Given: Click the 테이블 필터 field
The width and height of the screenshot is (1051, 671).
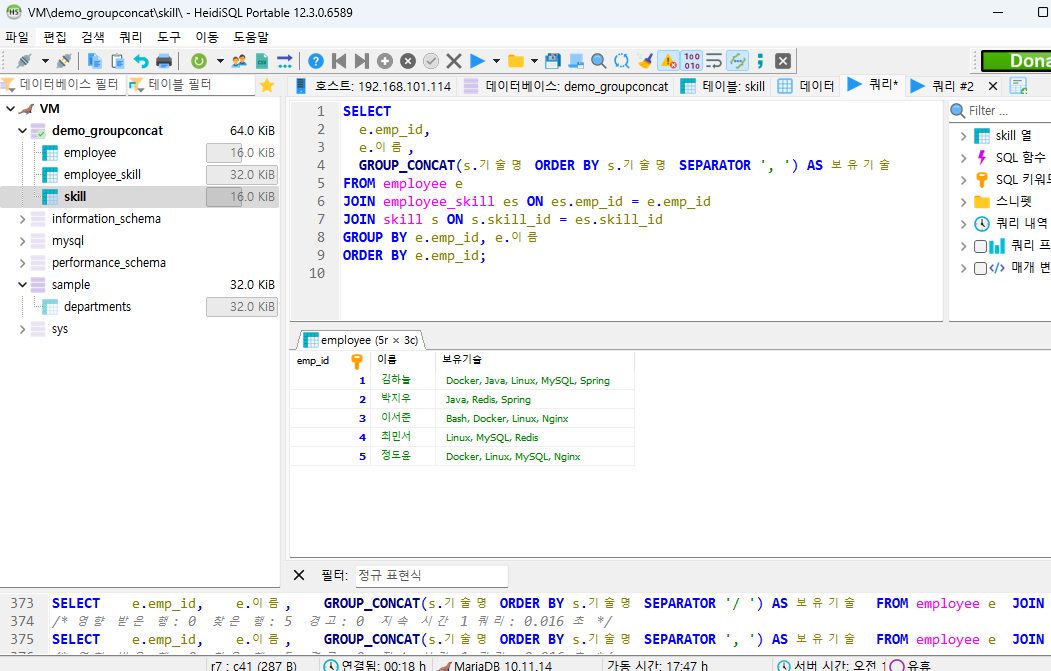Looking at the screenshot, I should [191, 84].
